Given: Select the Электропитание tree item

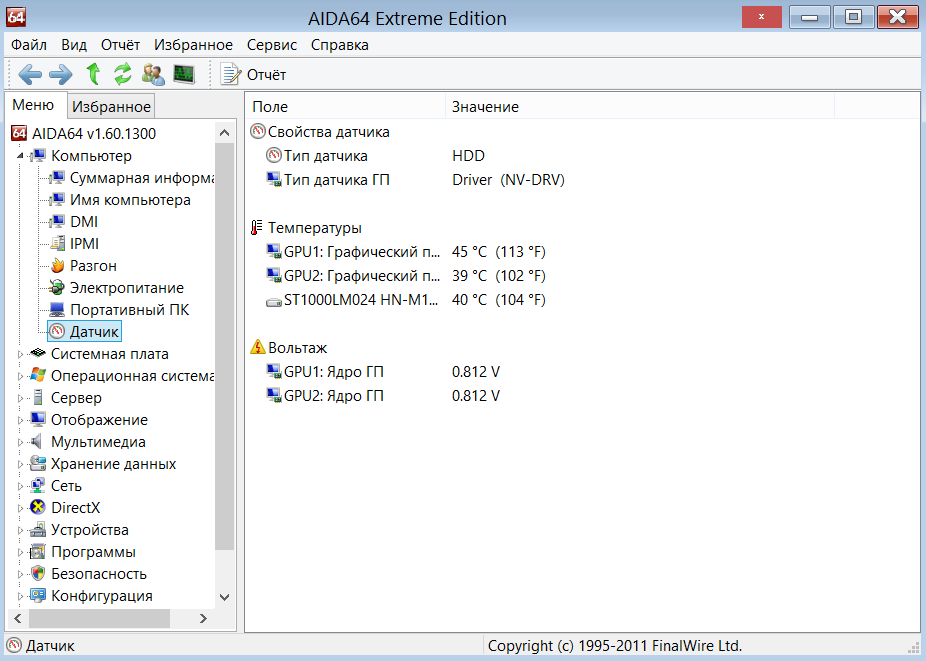Looking at the screenshot, I should coord(126,288).
